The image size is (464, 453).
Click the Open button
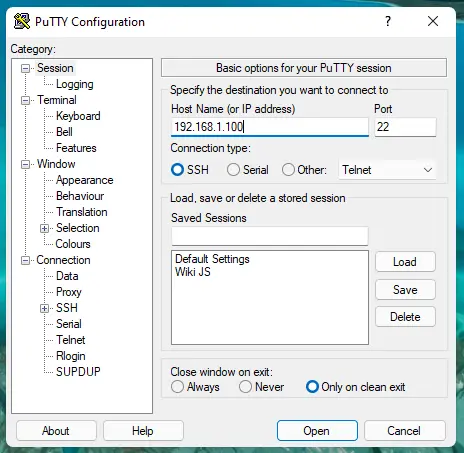point(317,431)
